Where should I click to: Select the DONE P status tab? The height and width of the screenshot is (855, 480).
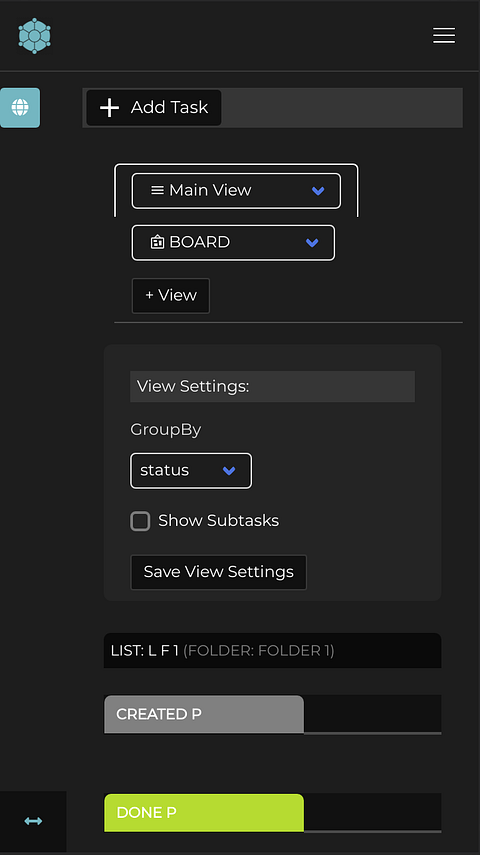(x=204, y=812)
